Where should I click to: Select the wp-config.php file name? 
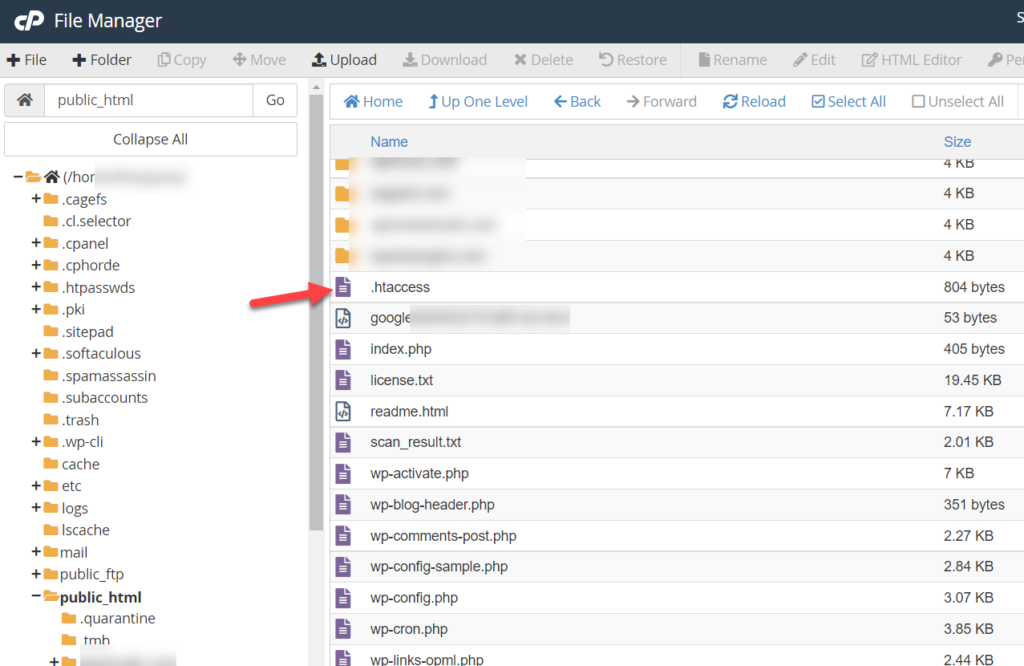[x=414, y=598]
